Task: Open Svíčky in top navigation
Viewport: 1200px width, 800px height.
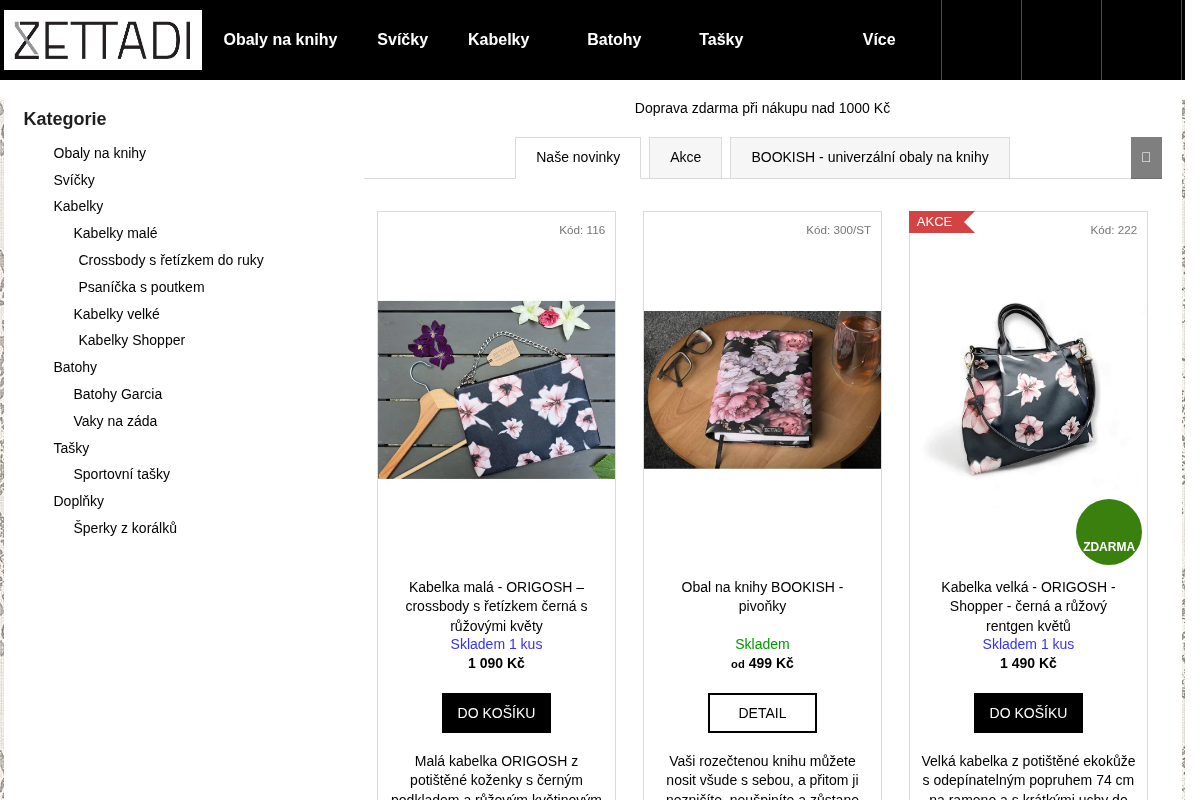Action: 402,40
